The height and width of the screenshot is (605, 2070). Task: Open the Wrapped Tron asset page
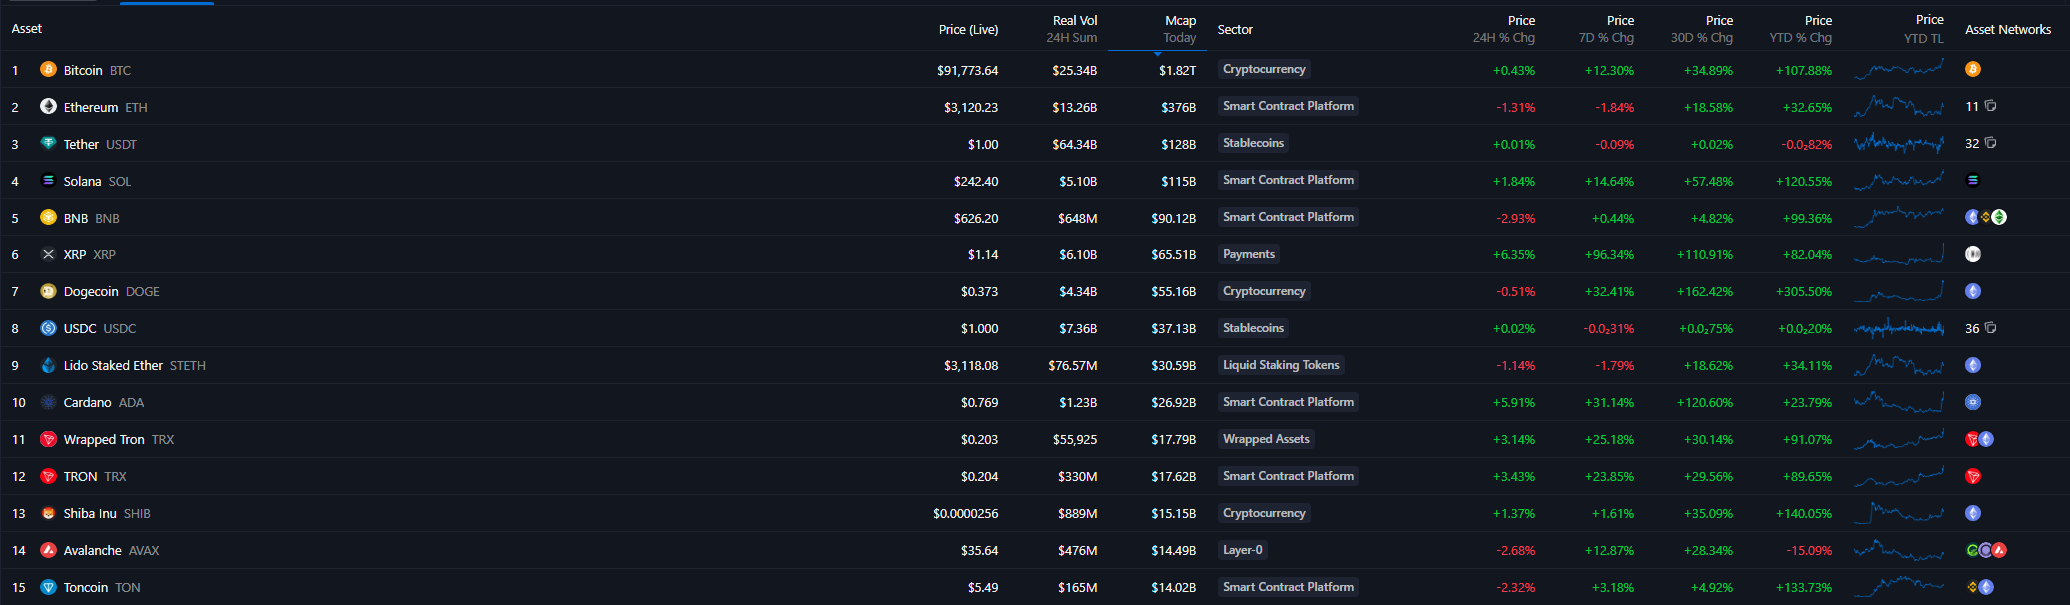pyautogui.click(x=104, y=440)
